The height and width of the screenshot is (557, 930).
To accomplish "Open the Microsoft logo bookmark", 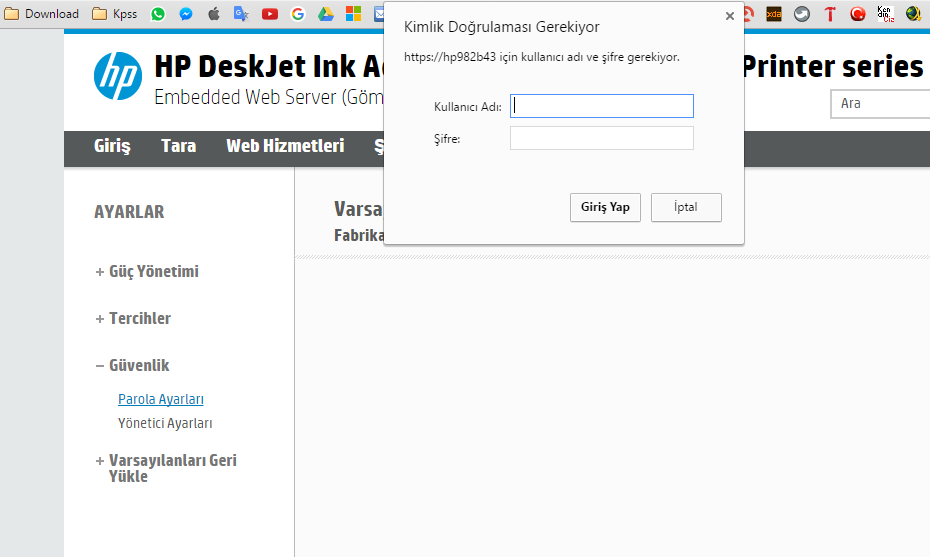I will point(353,14).
